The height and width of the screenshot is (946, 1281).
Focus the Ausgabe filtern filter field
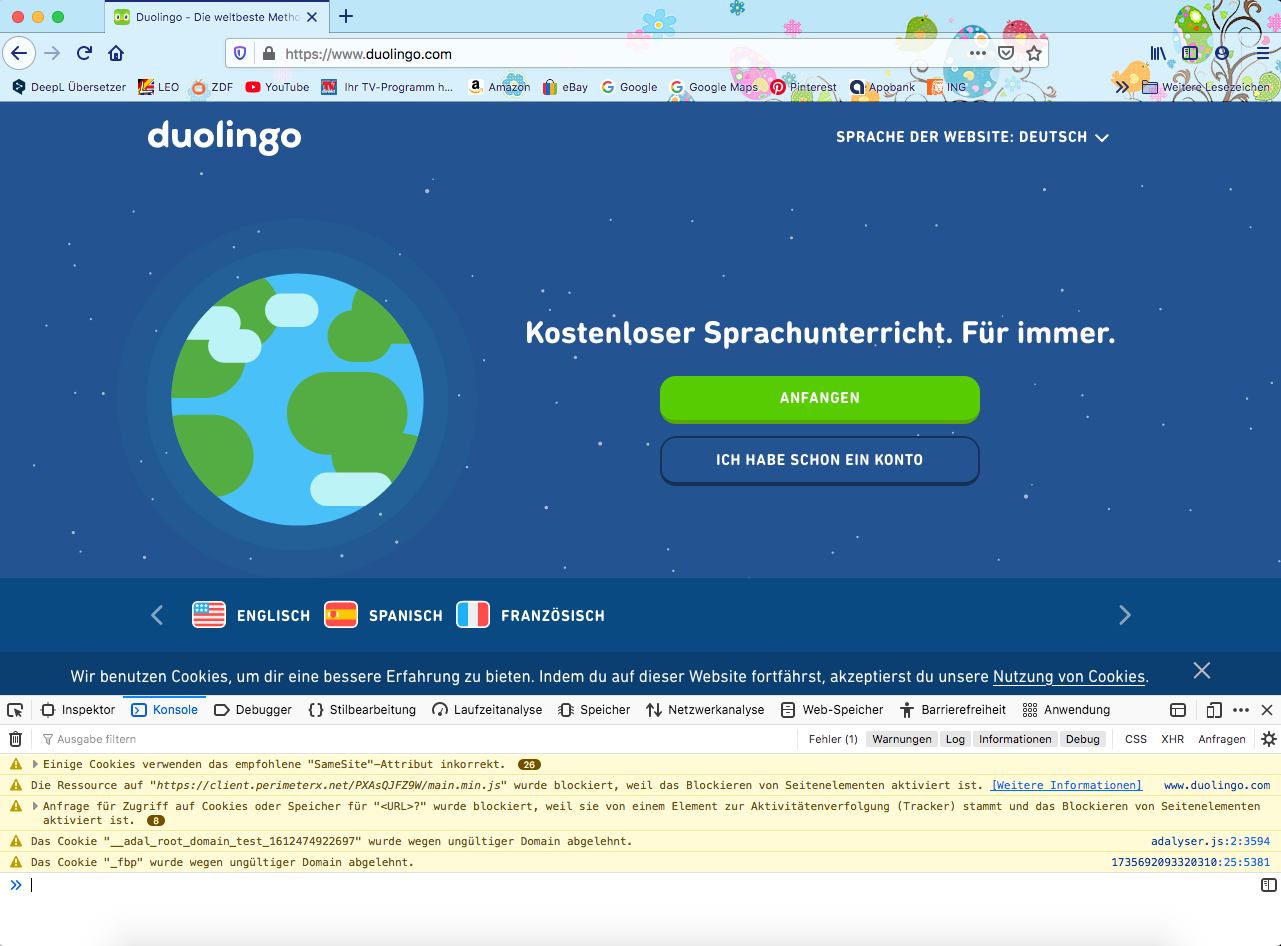tap(416, 739)
